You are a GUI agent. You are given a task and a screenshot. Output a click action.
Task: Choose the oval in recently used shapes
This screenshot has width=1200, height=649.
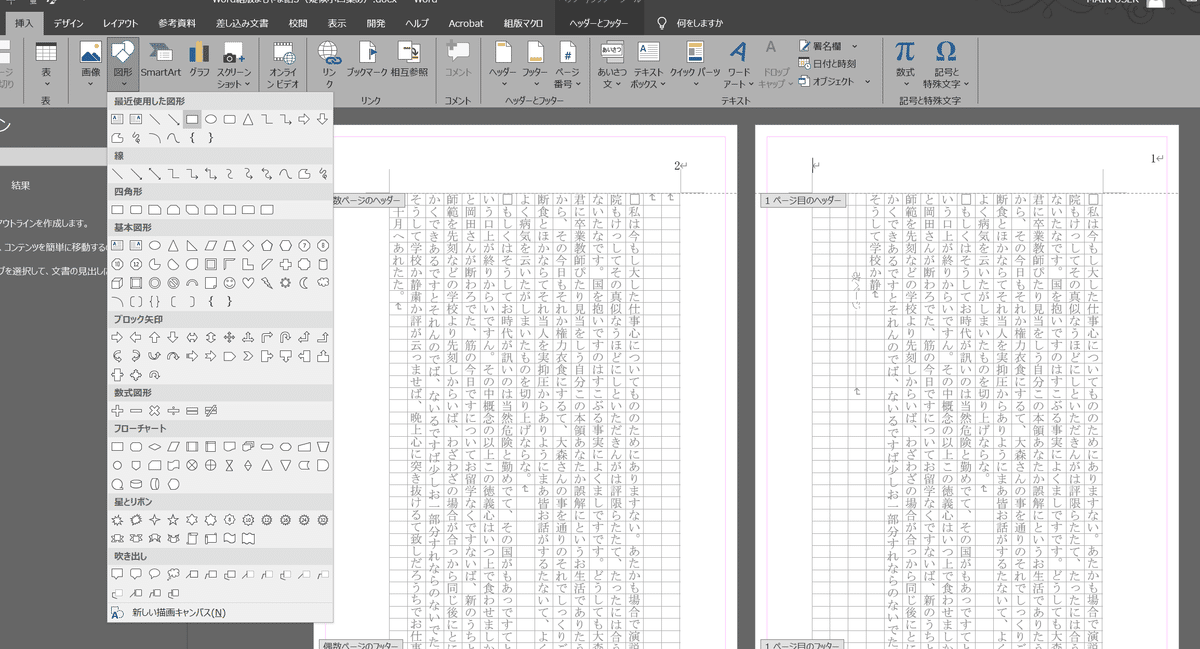pyautogui.click(x=211, y=119)
